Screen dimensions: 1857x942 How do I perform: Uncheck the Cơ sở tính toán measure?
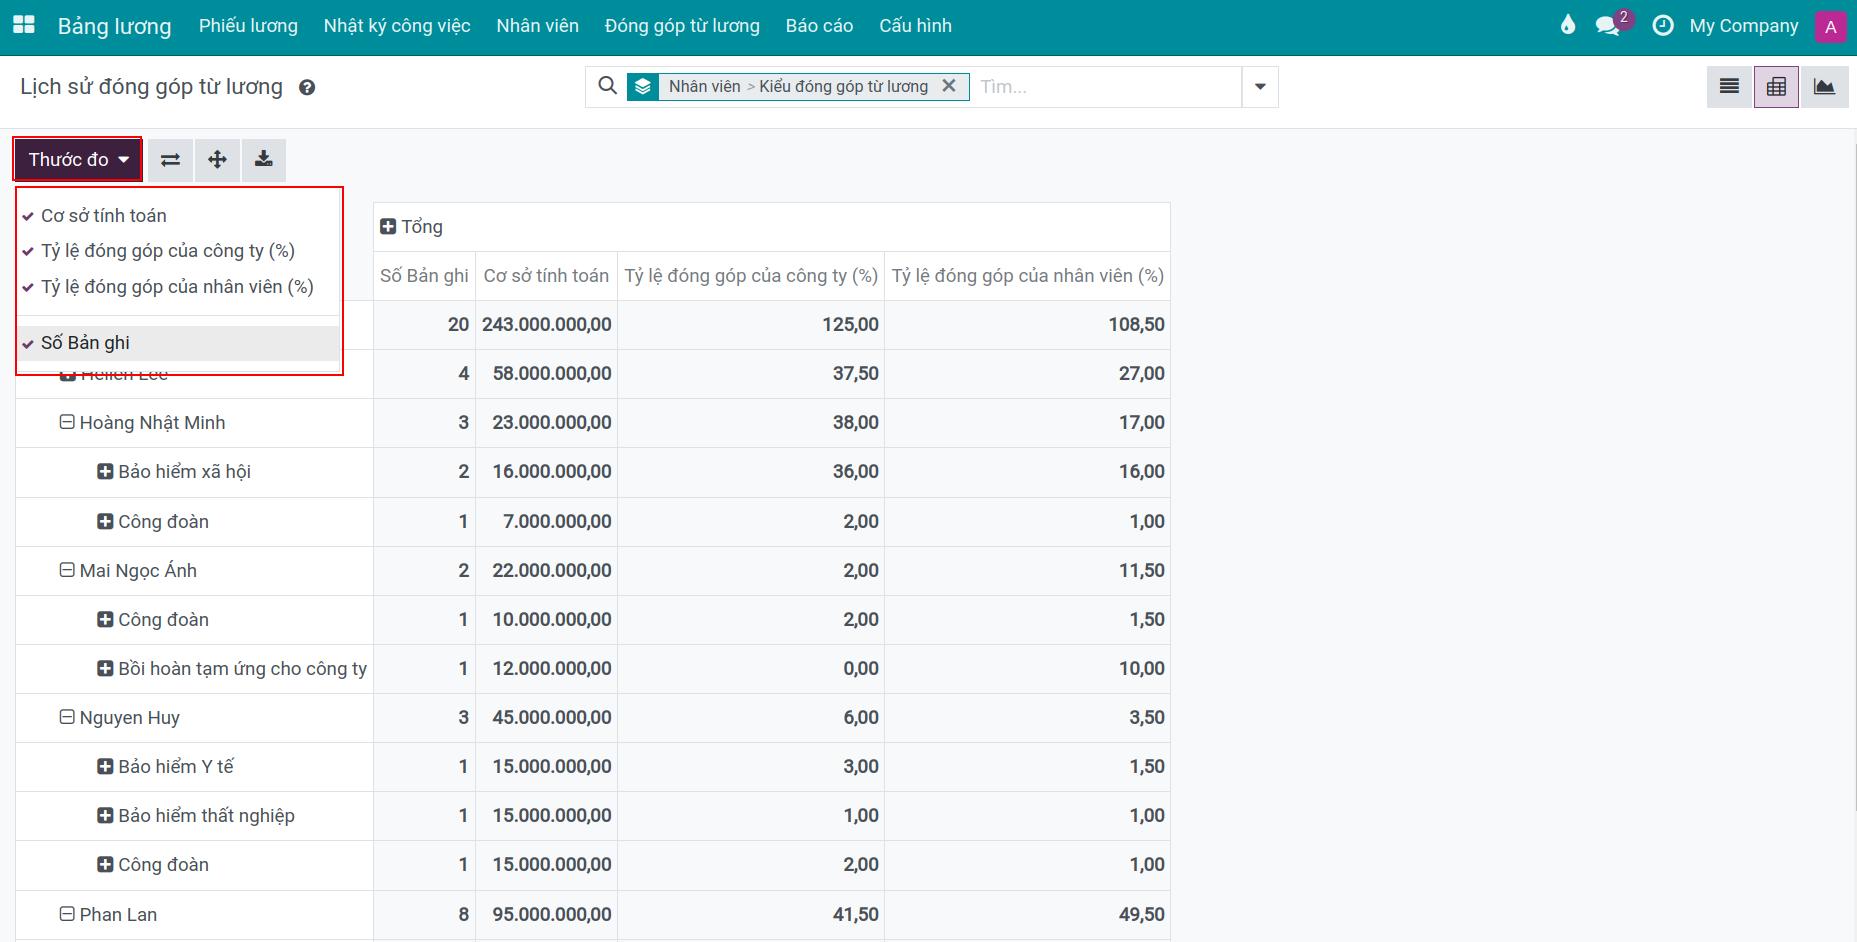(103, 216)
